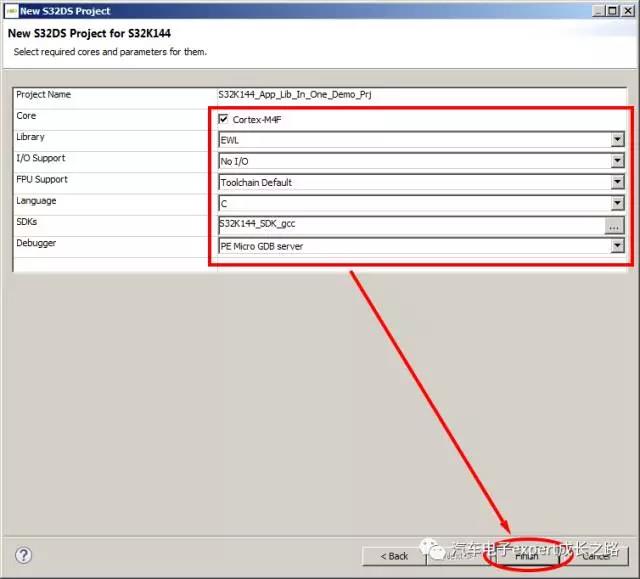Expand the Language dropdown
This screenshot has height=579, width=640.
coord(617,203)
